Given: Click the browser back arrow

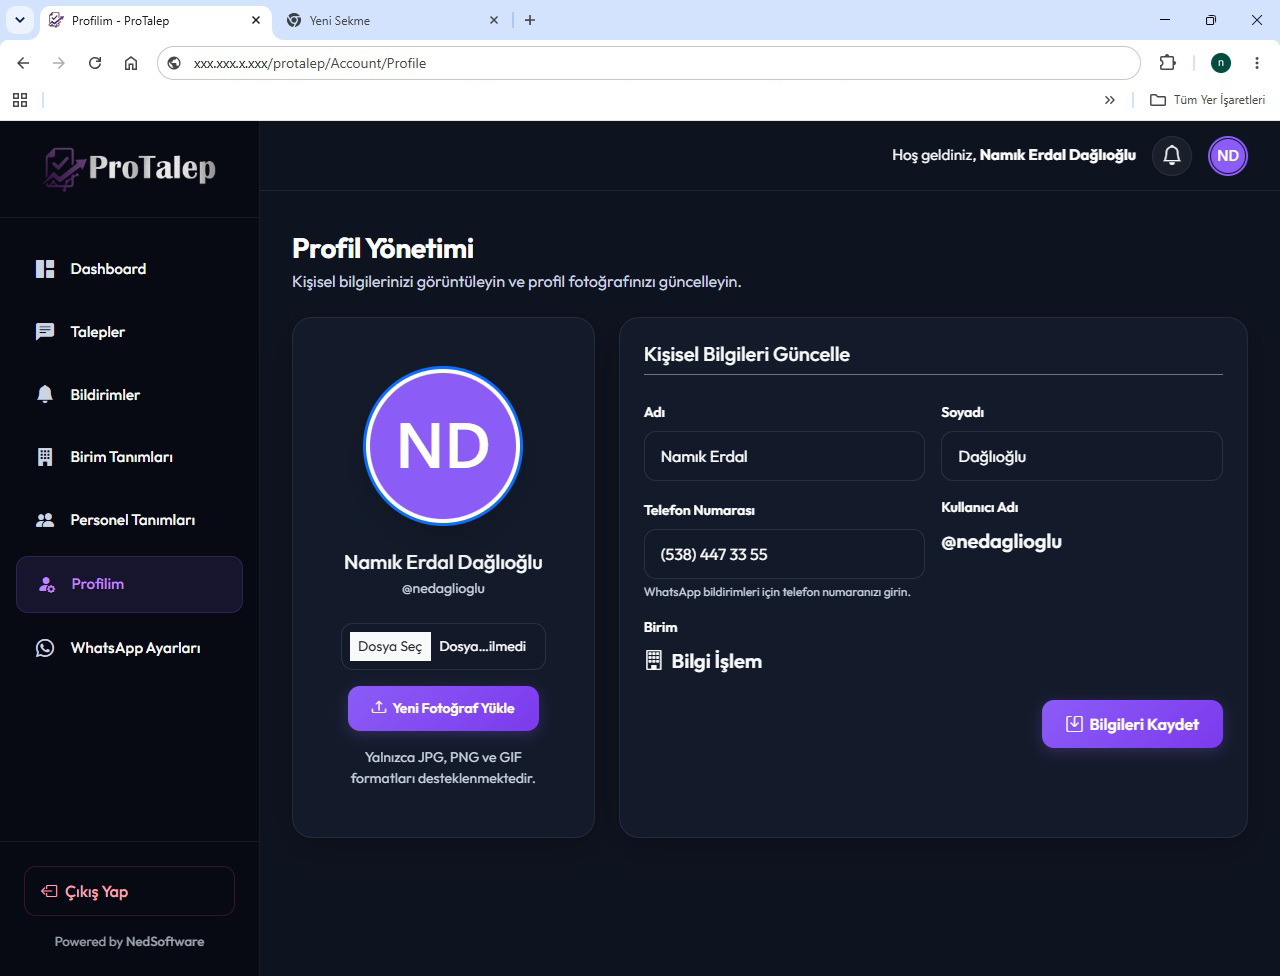Looking at the screenshot, I should [23, 63].
